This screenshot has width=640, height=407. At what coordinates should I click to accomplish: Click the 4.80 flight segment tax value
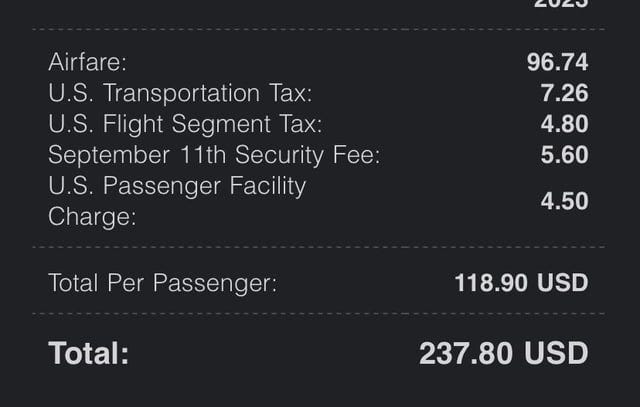click(564, 124)
